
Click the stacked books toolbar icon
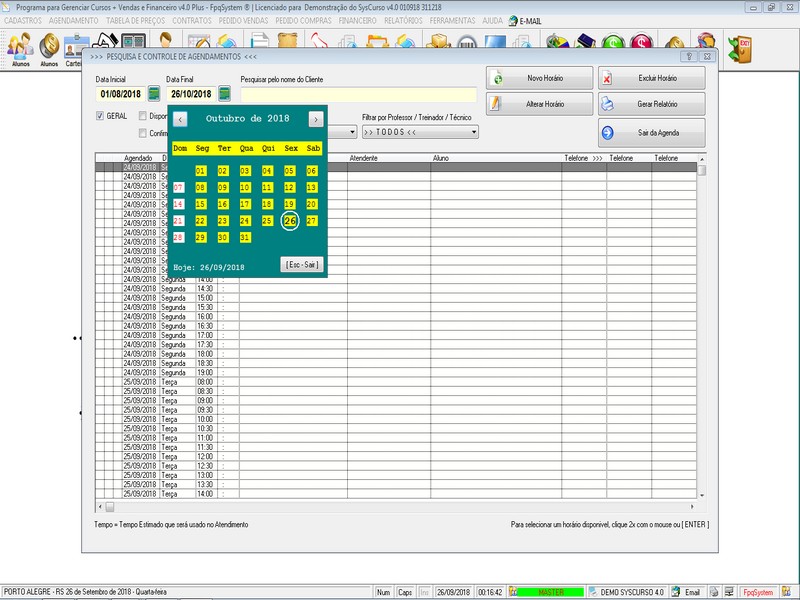point(586,42)
